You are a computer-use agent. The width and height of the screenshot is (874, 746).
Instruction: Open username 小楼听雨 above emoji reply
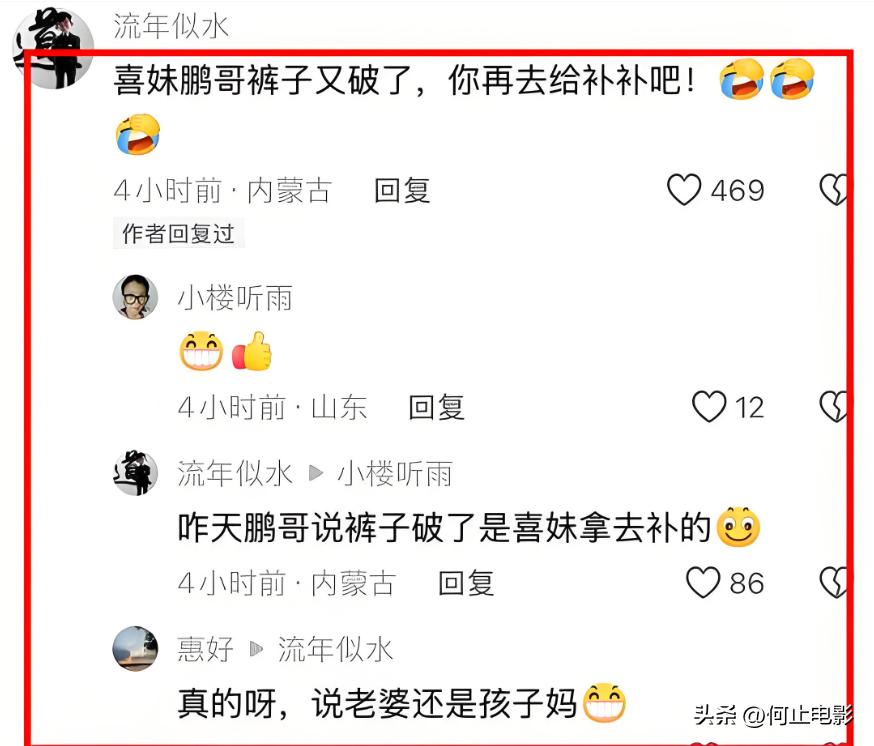[x=235, y=297]
